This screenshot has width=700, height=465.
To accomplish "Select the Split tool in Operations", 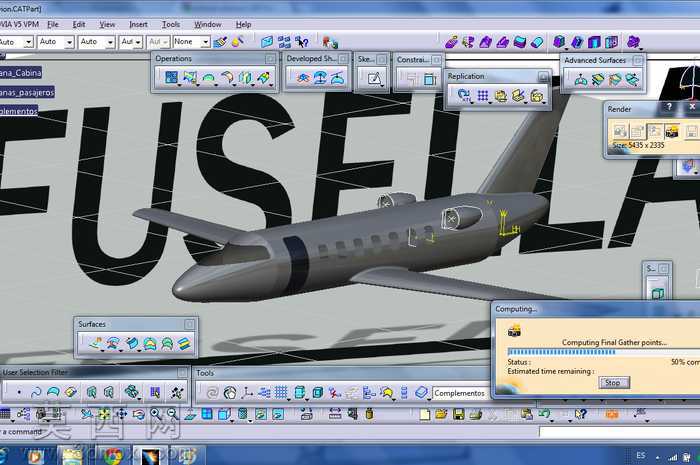I will (190, 78).
